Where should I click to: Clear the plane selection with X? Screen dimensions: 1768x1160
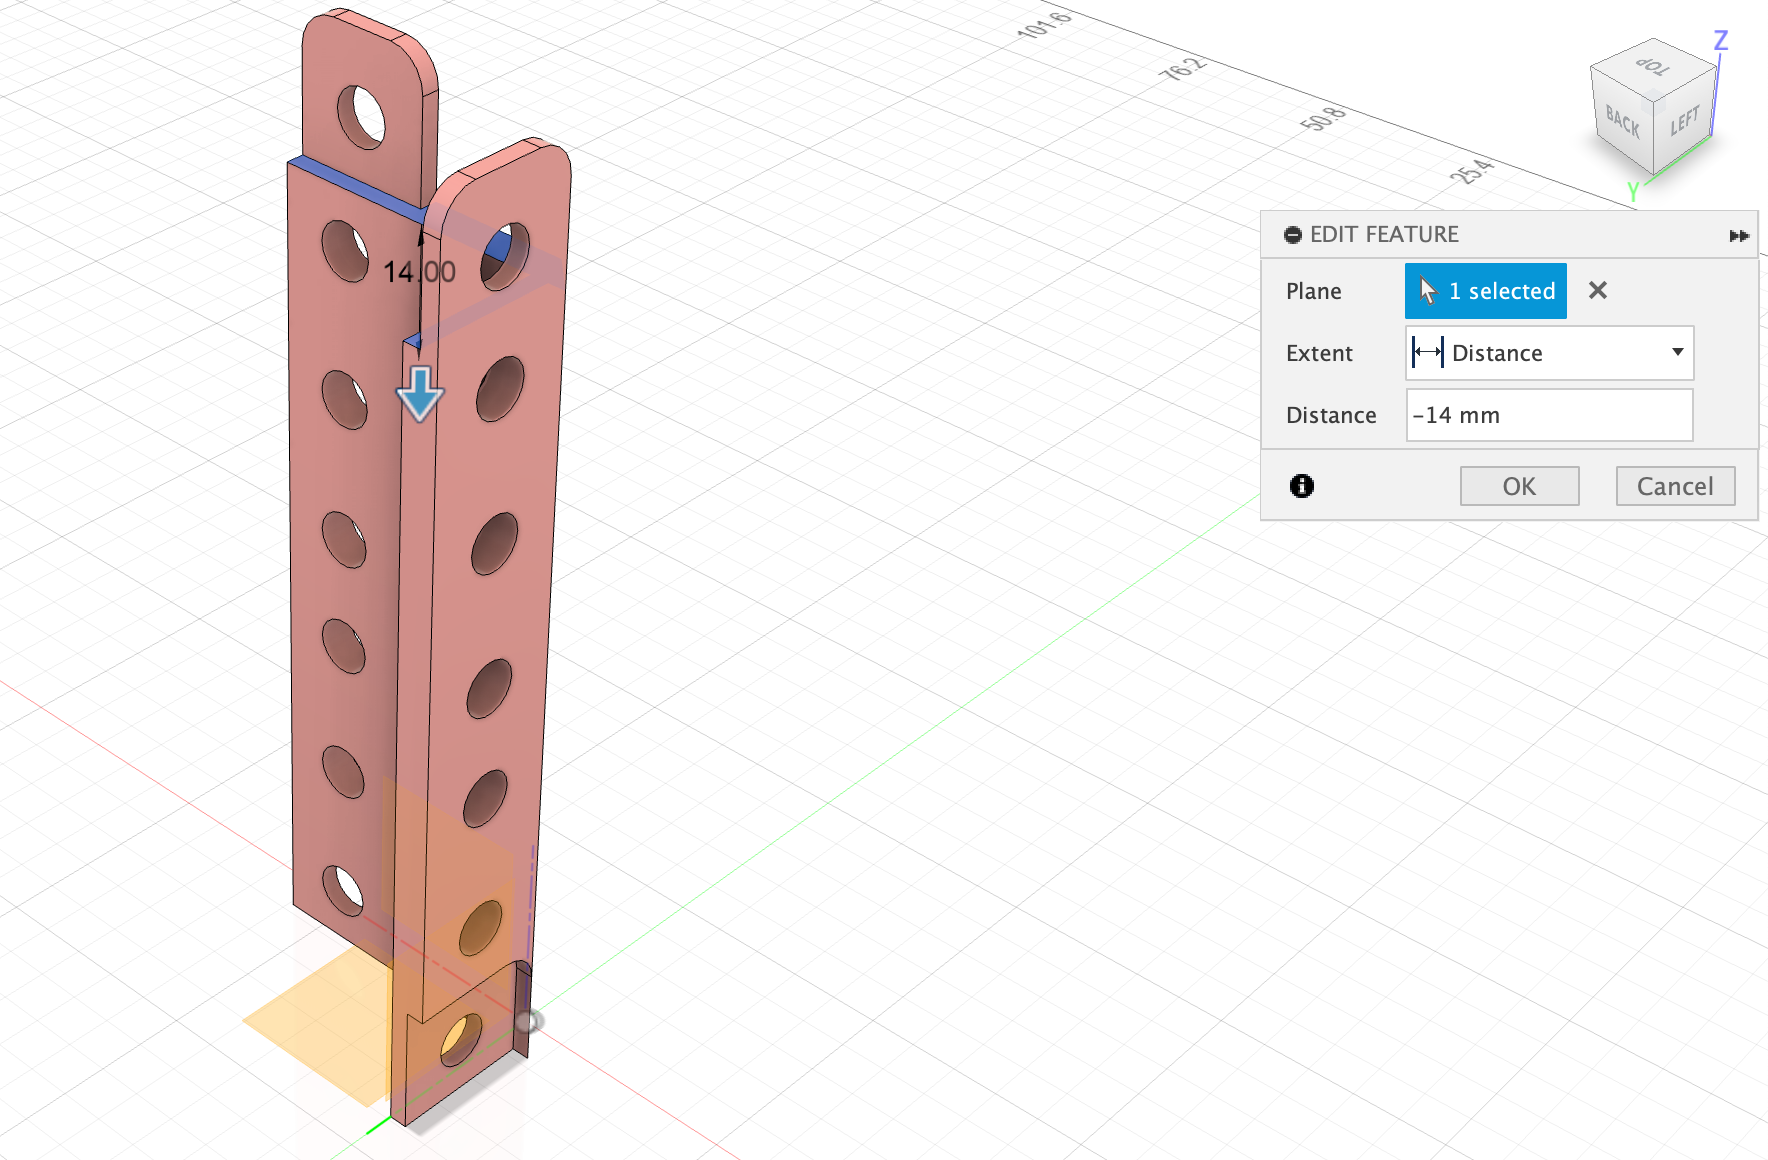point(1598,290)
